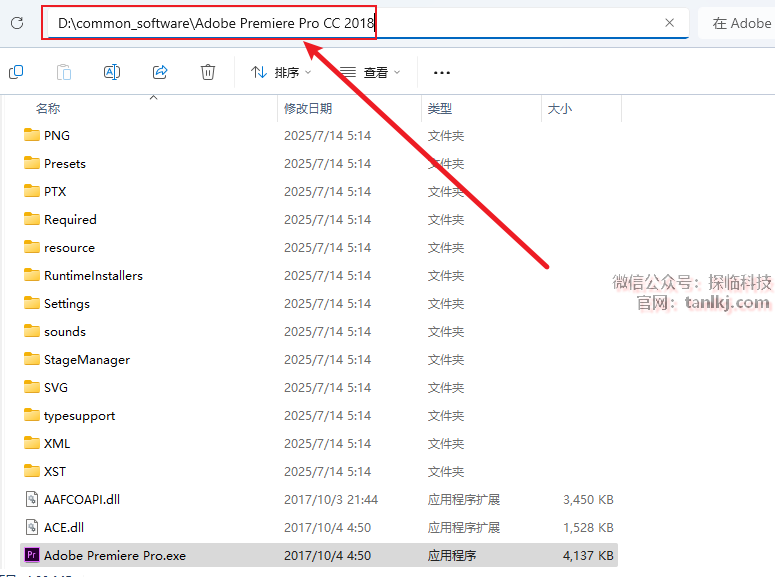Select the Presets folder
The width and height of the screenshot is (775, 577).
pos(65,163)
